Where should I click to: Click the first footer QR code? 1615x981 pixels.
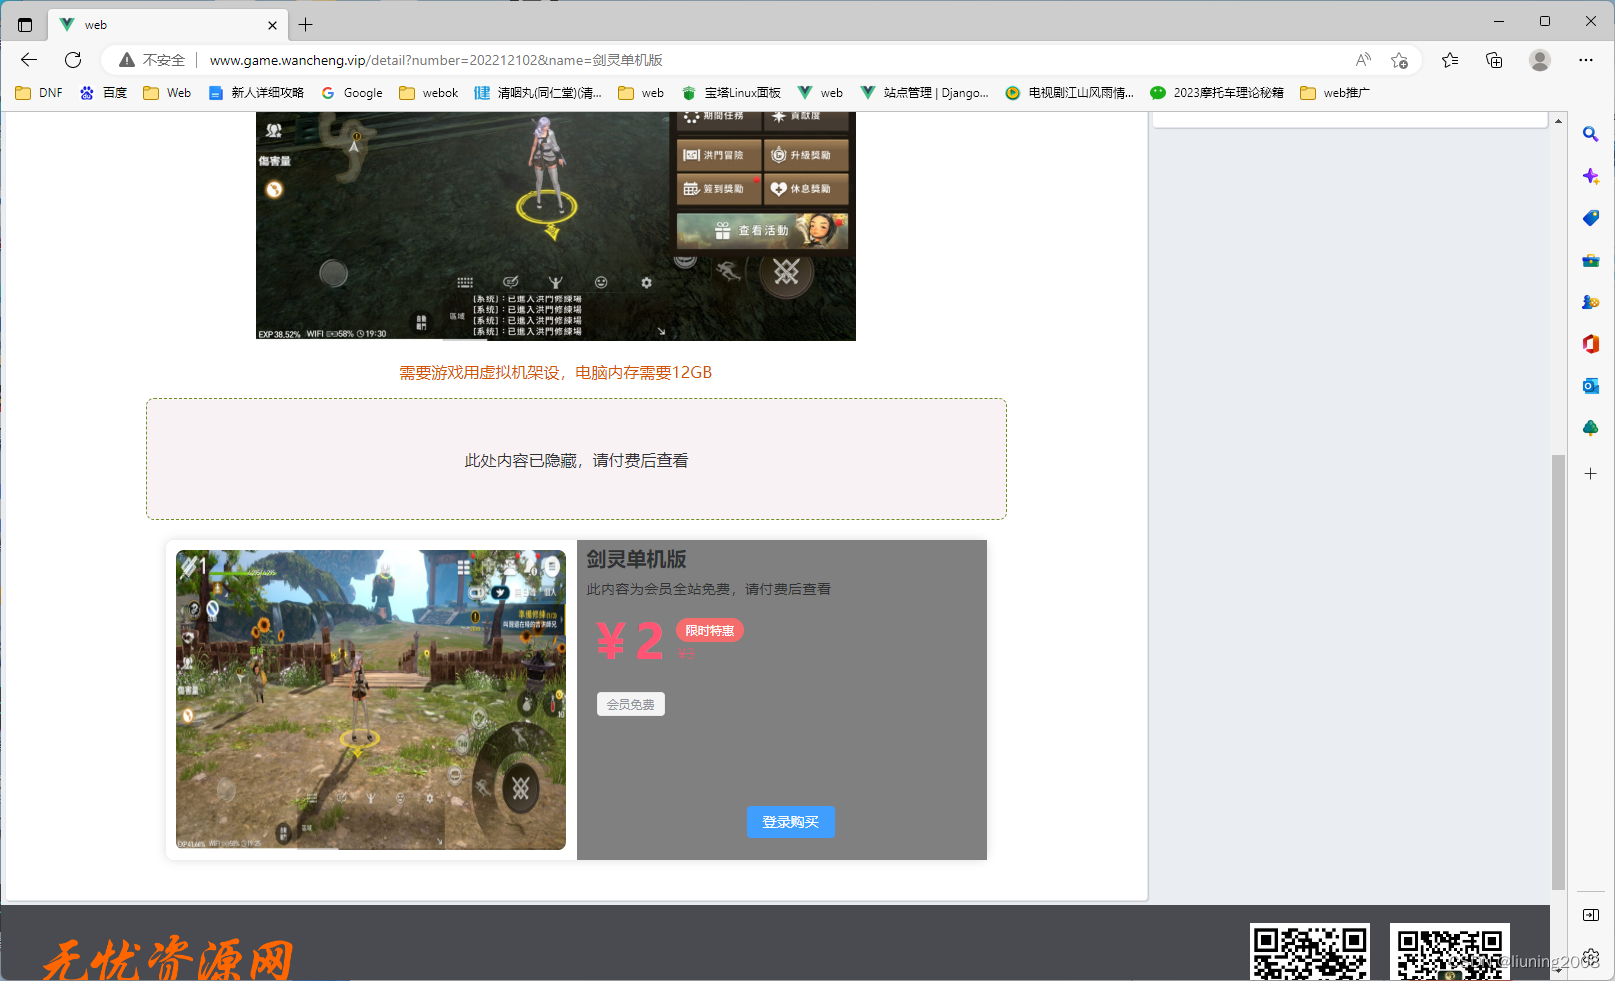point(1310,952)
